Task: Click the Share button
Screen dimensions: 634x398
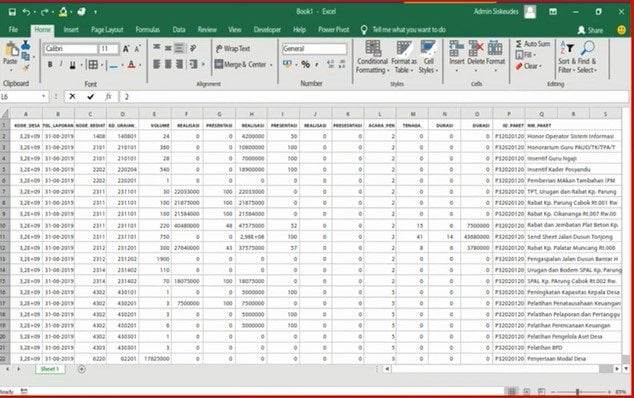Action: 591,30
